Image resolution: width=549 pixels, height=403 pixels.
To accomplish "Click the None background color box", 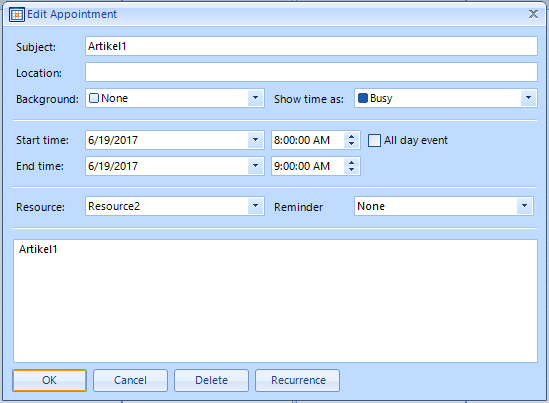I will (x=94, y=98).
